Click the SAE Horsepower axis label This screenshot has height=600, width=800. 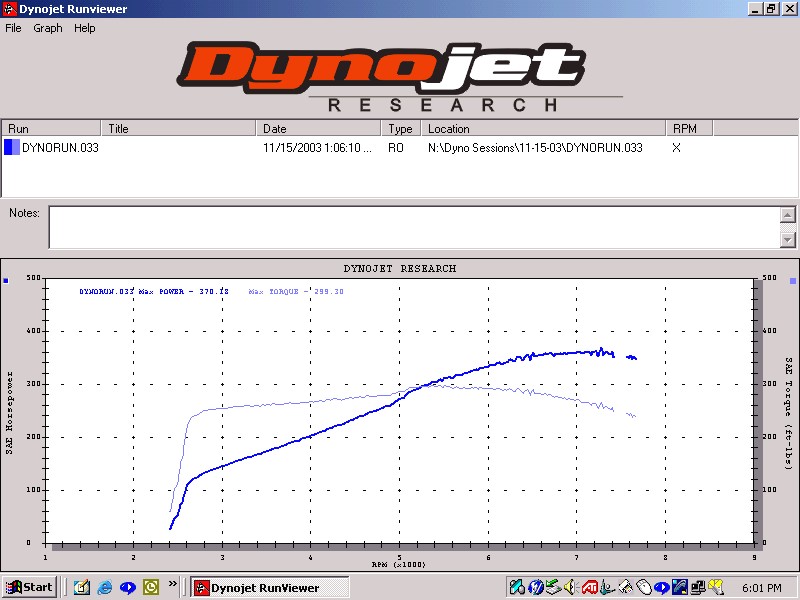click(x=9, y=412)
